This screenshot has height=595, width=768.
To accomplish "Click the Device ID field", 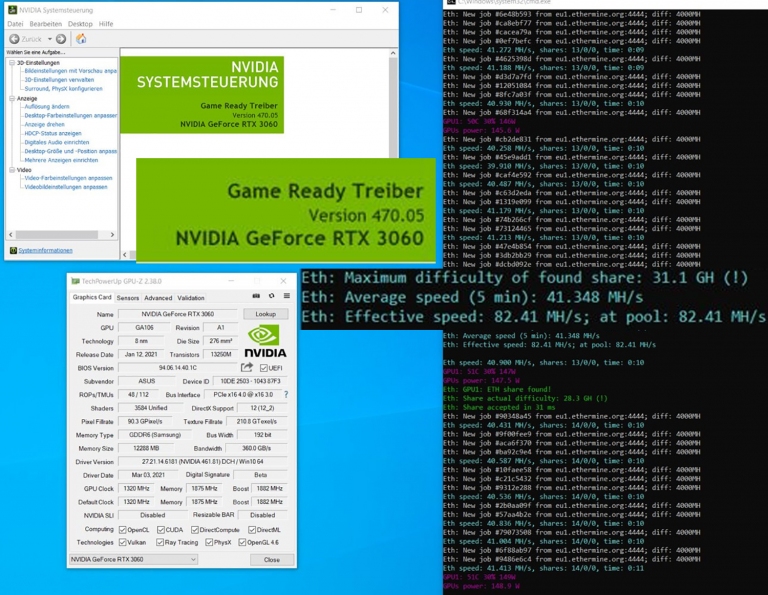I will point(250,381).
